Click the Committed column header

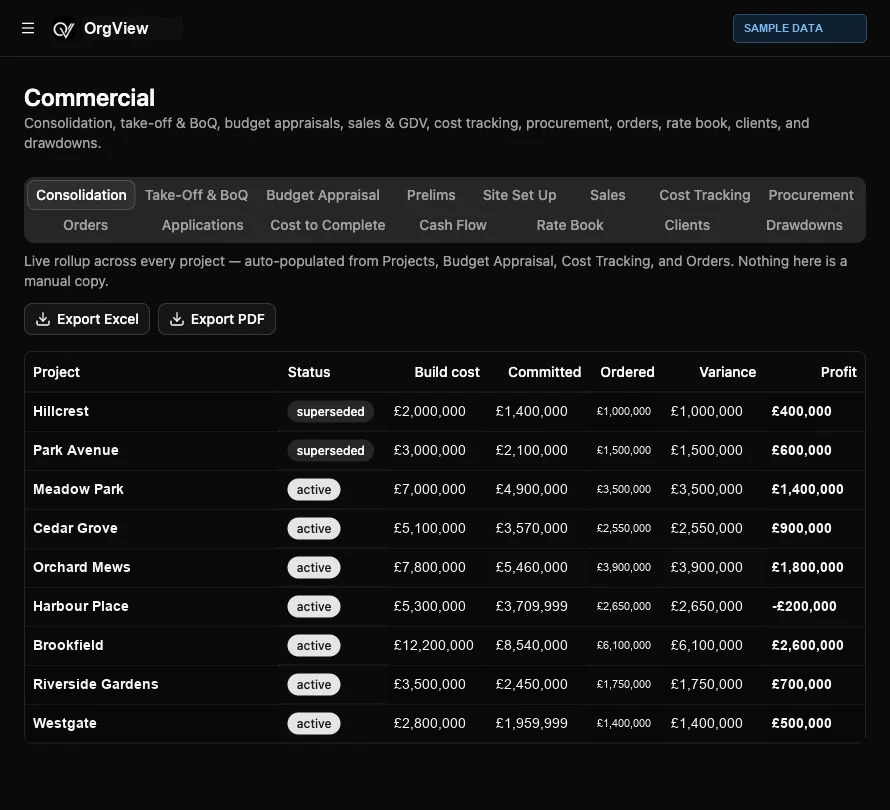point(544,372)
